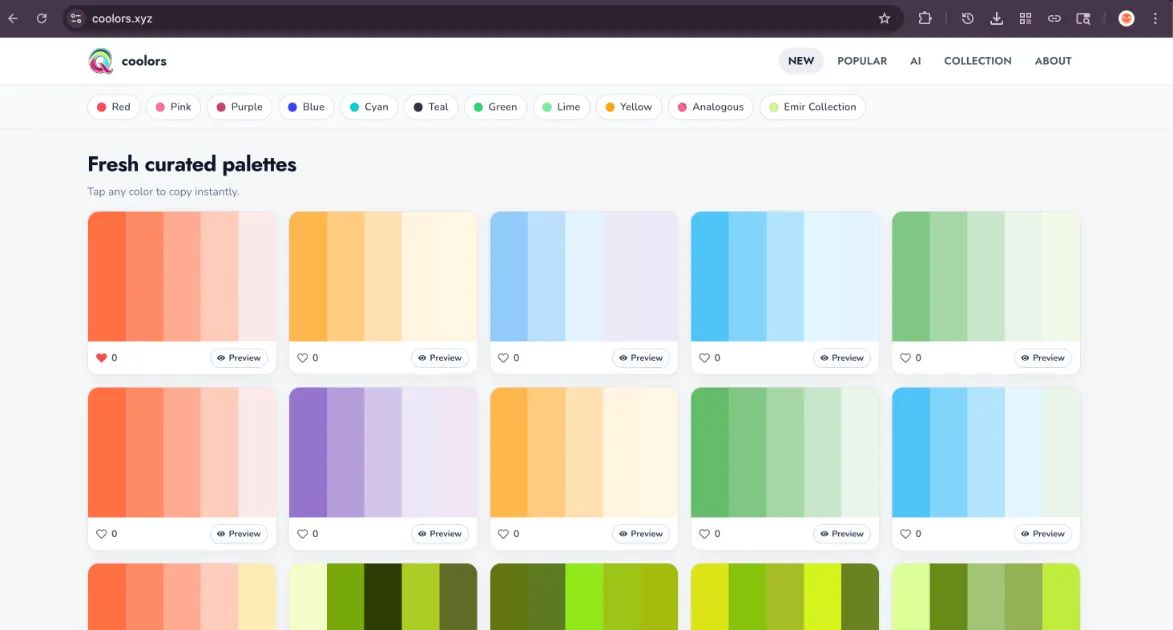This screenshot has height=630, width=1173.
Task: Filter palettes by Lime
Action: tap(561, 107)
